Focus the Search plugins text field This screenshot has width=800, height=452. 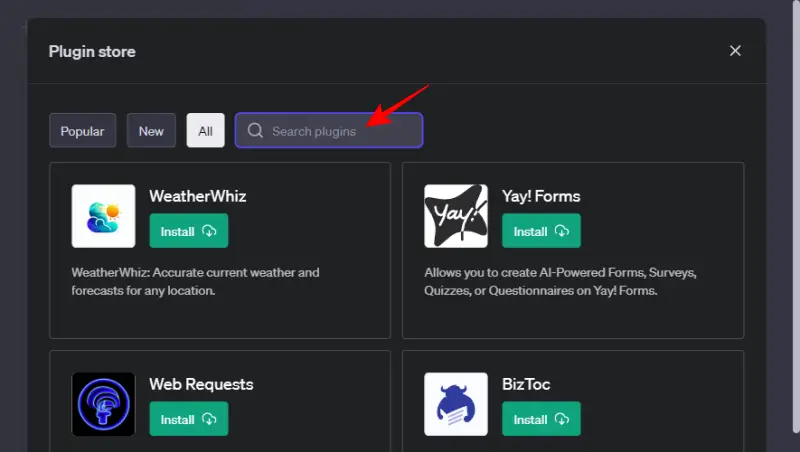click(340, 131)
